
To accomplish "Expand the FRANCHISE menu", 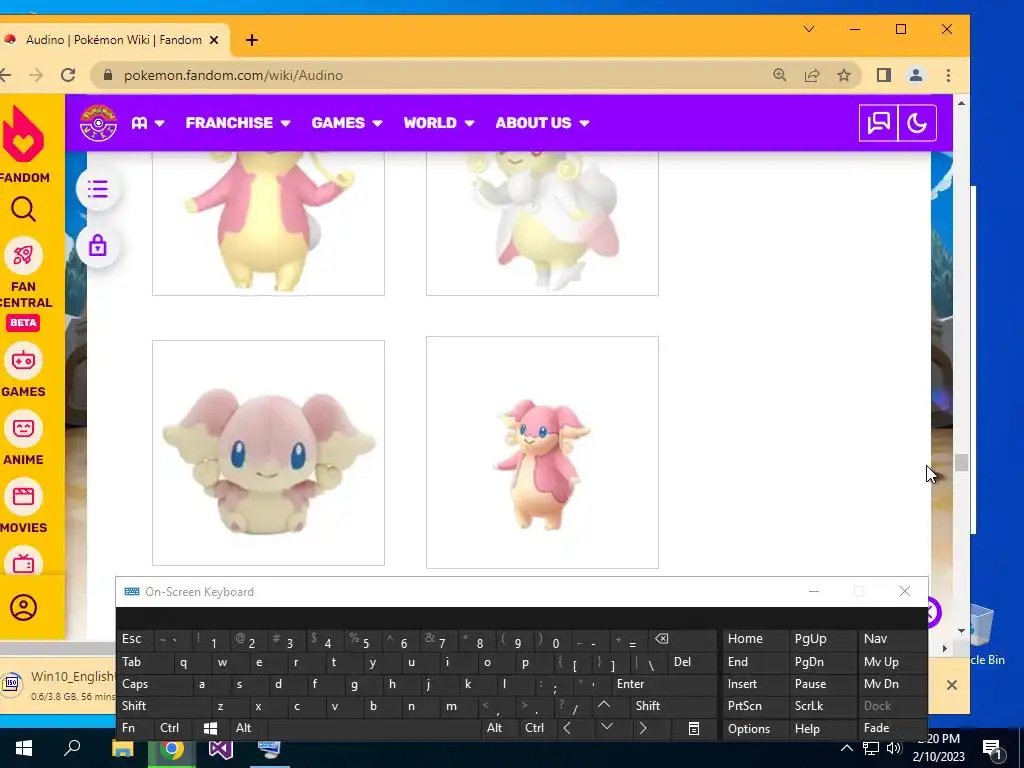I will click(238, 123).
